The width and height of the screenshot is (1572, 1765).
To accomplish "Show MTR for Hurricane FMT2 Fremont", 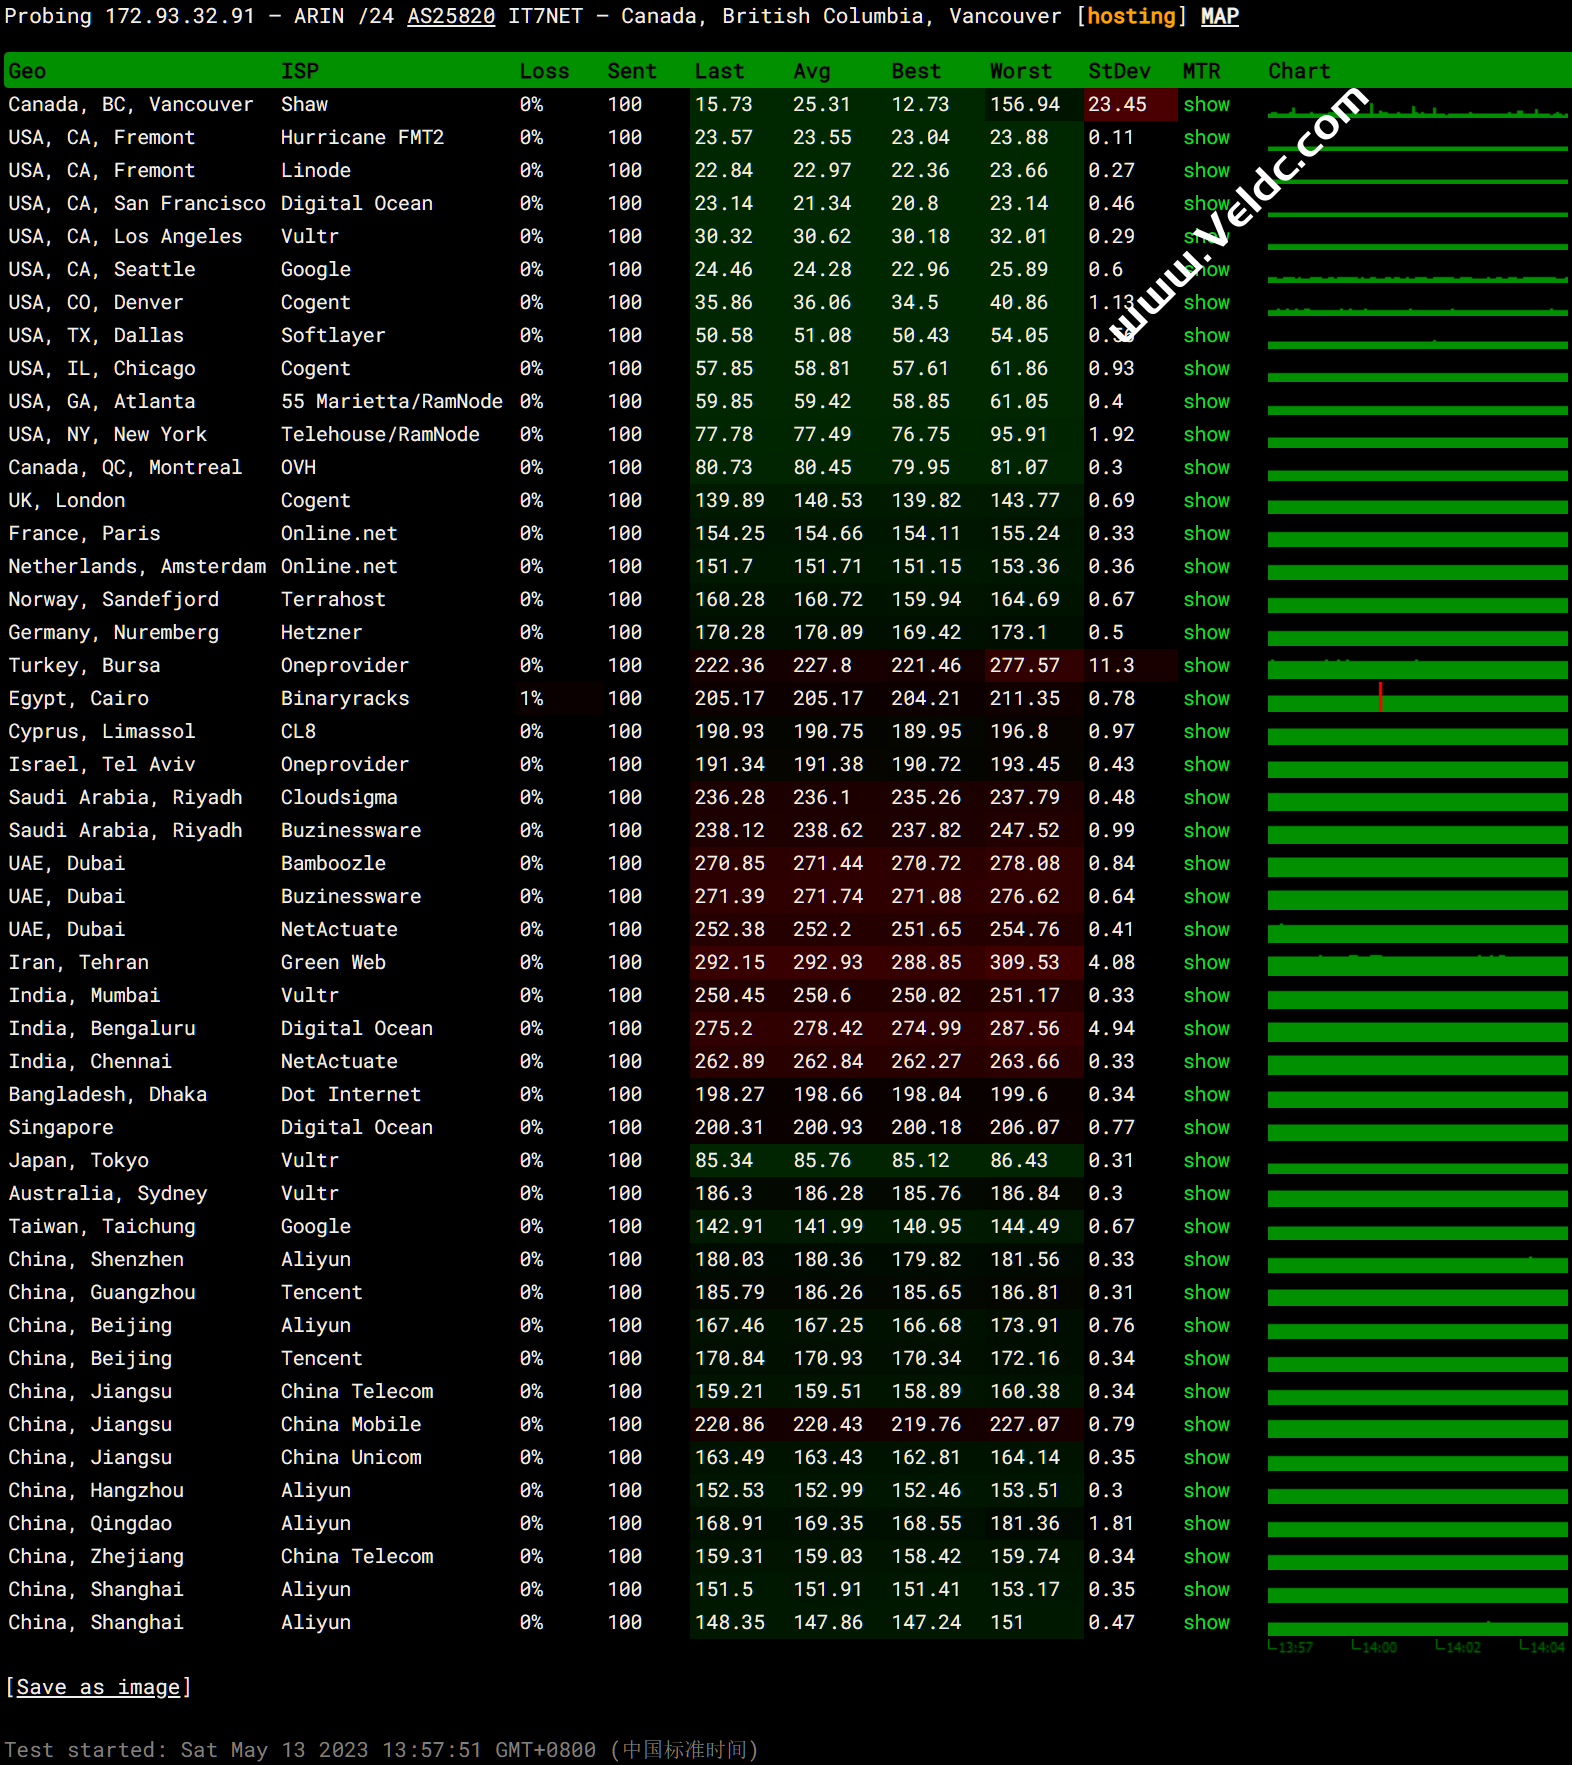I will point(1206,137).
